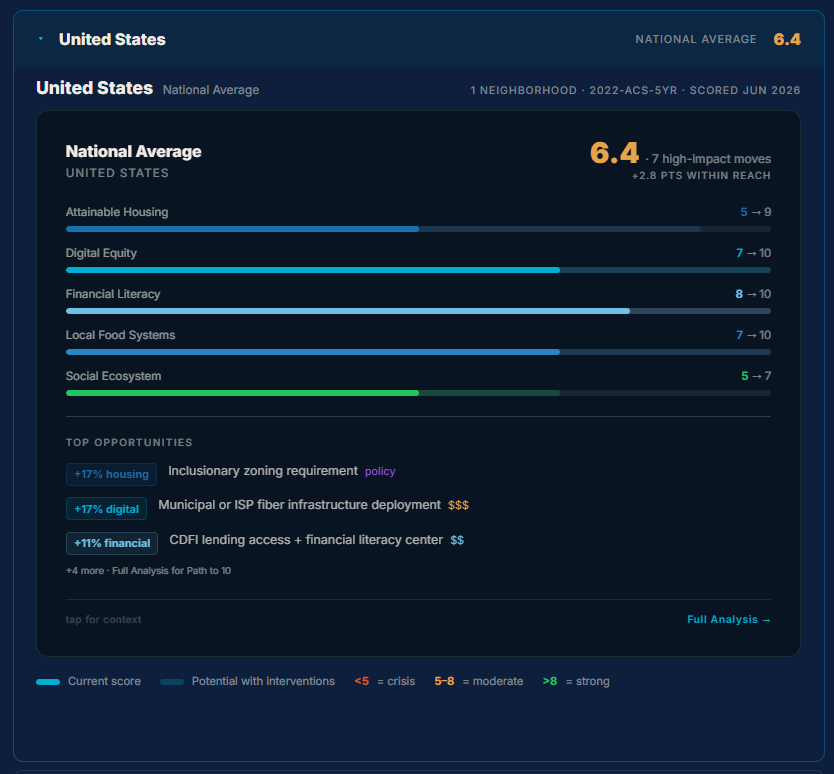This screenshot has width=834, height=774.
Task: Click the United States header title
Action: click(x=112, y=39)
